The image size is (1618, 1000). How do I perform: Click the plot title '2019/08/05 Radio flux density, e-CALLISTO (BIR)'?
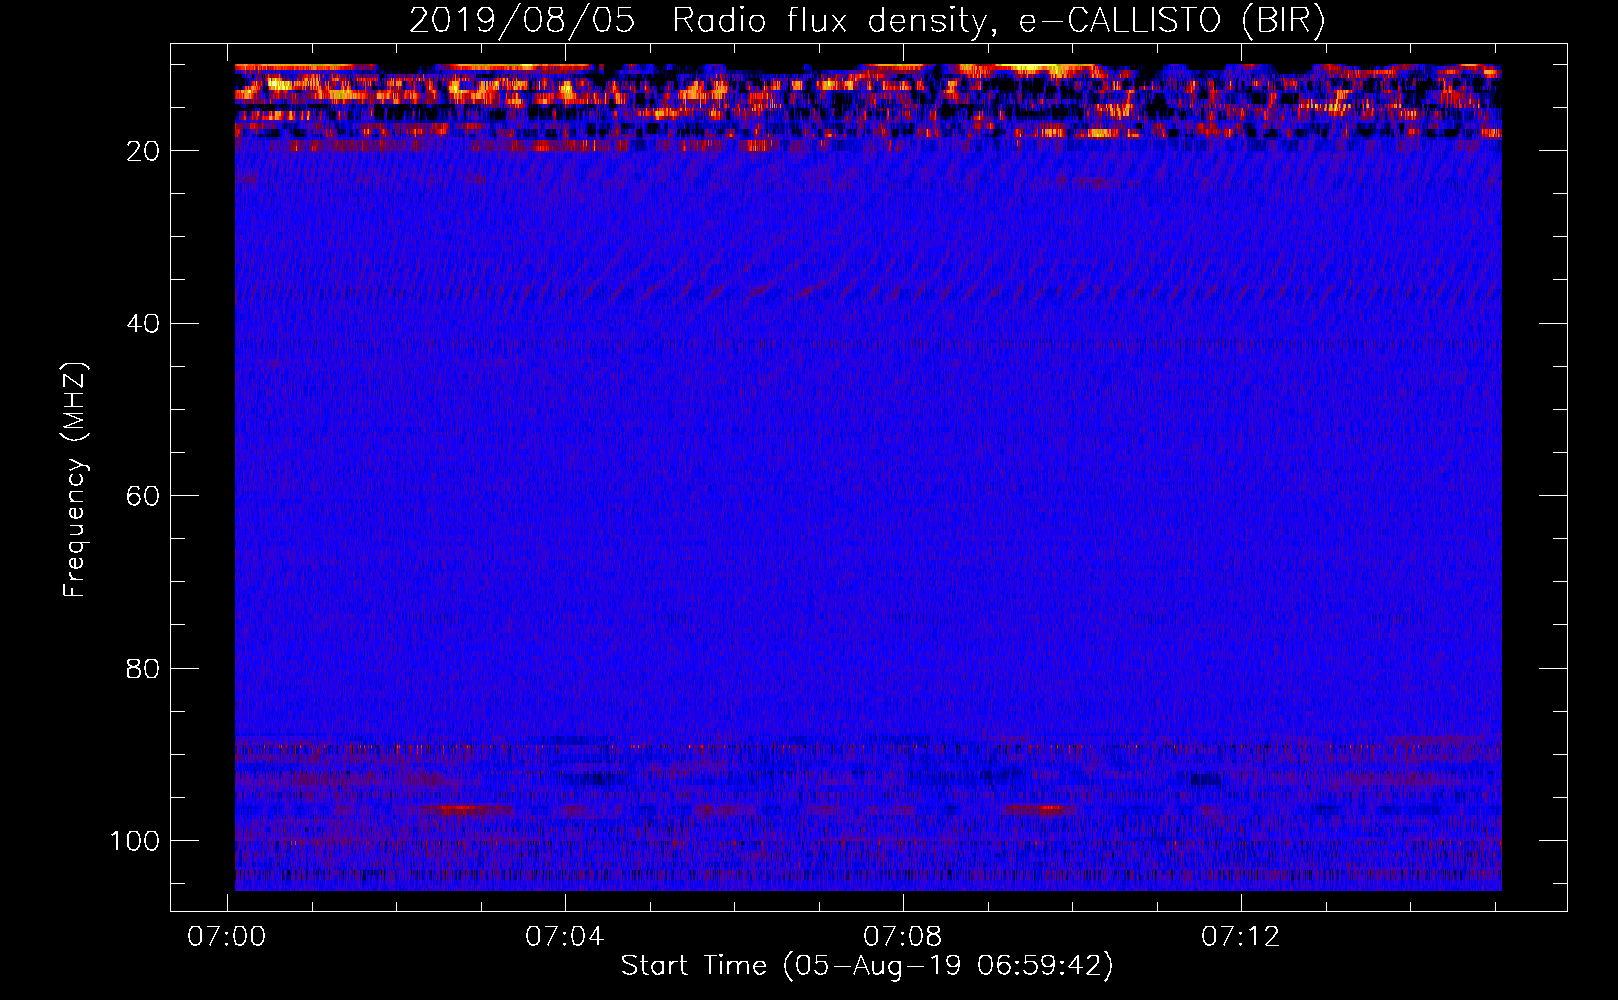click(867, 21)
